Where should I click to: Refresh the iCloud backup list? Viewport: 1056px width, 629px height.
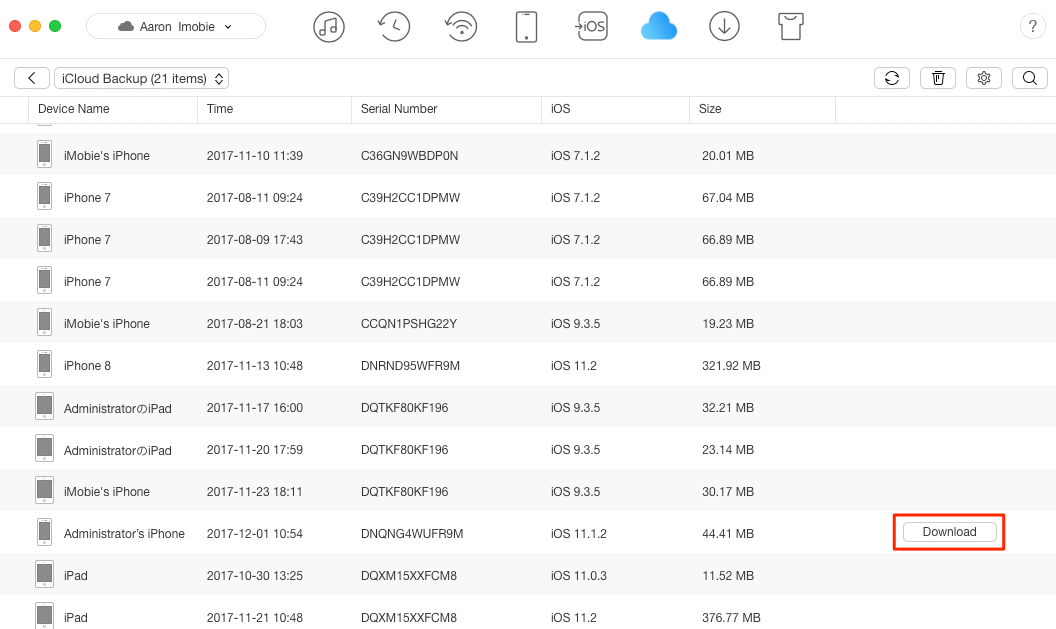(892, 78)
